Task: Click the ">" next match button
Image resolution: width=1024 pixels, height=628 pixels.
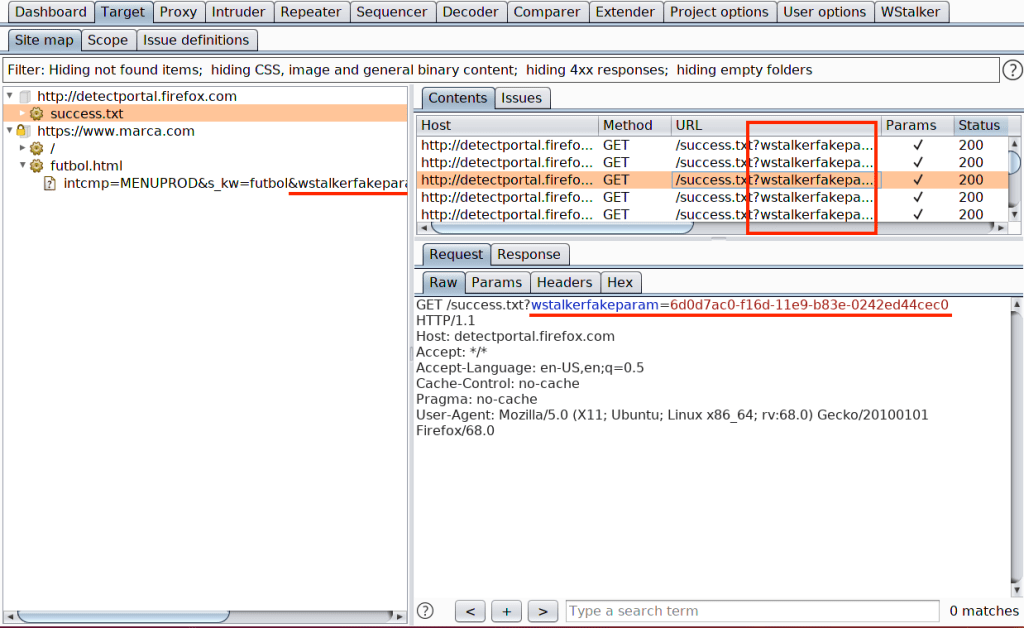Action: pyautogui.click(x=542, y=611)
